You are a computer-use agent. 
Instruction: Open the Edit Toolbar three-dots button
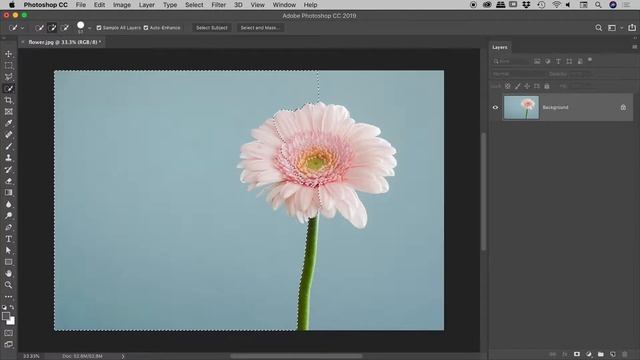point(9,297)
